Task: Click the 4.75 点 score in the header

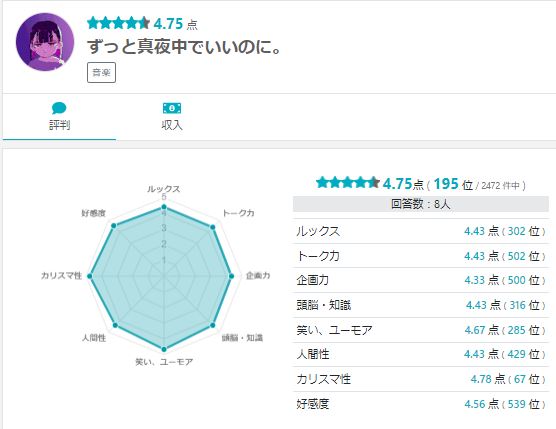Action: (x=176, y=24)
